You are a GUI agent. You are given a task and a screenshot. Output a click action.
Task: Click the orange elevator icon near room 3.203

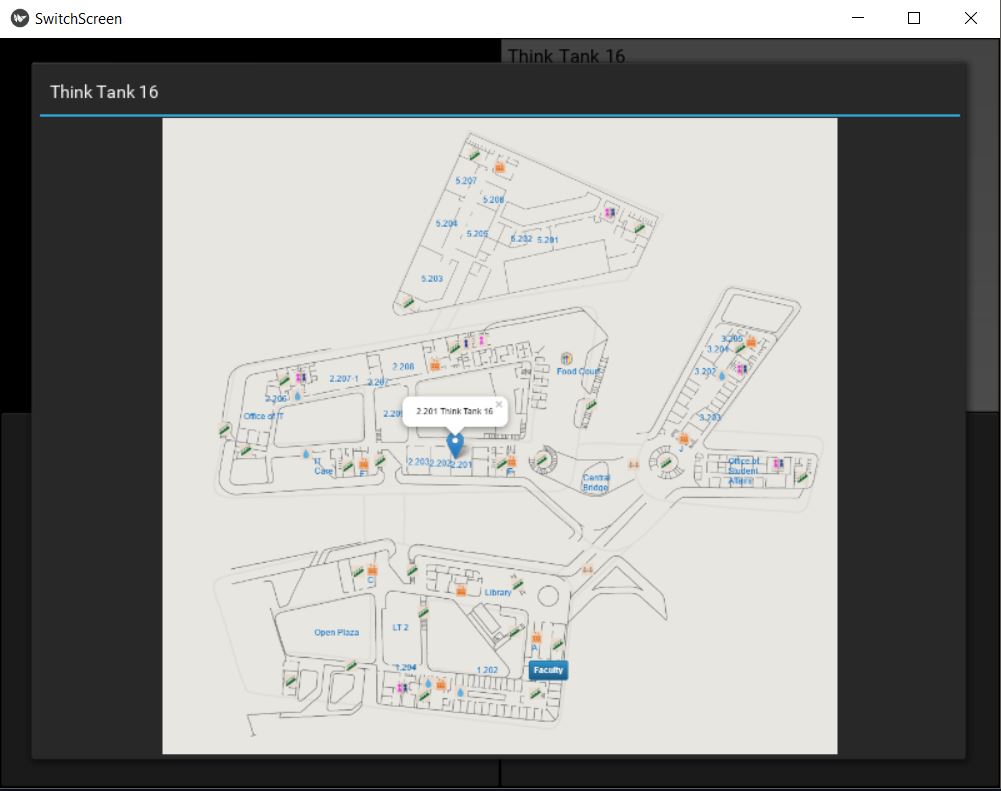[683, 438]
